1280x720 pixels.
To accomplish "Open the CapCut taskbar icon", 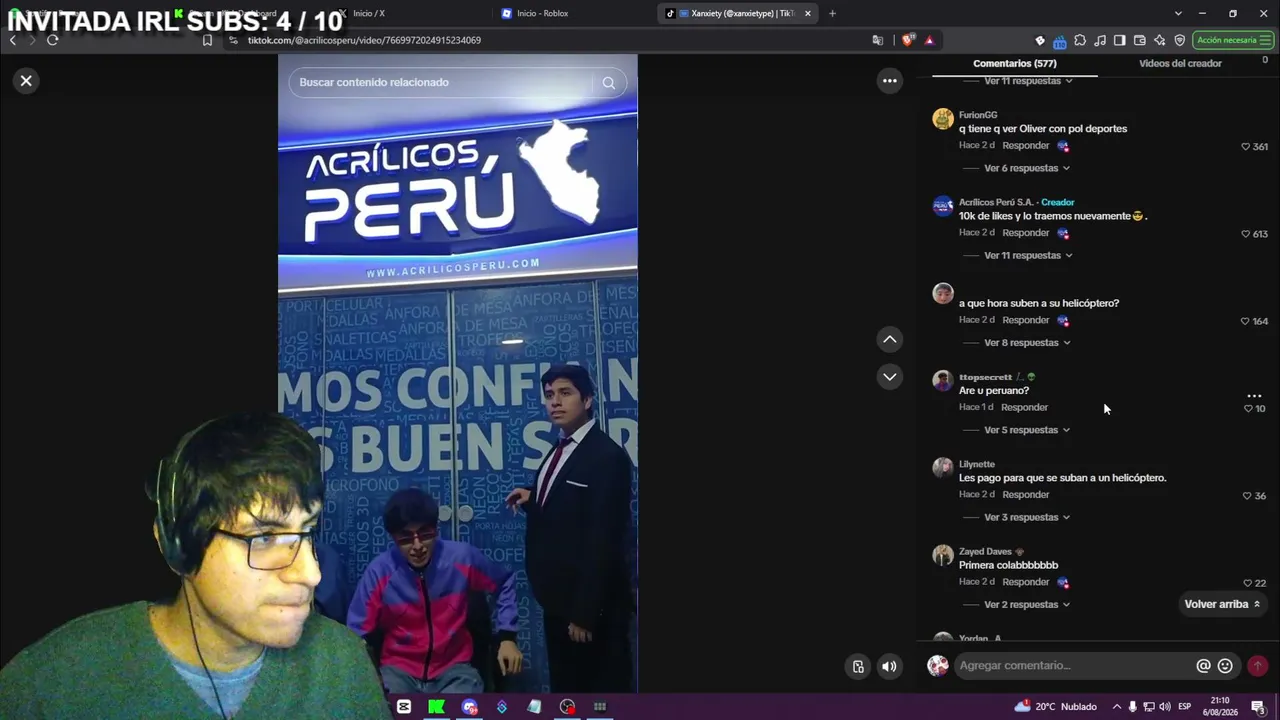I will click(x=404, y=707).
